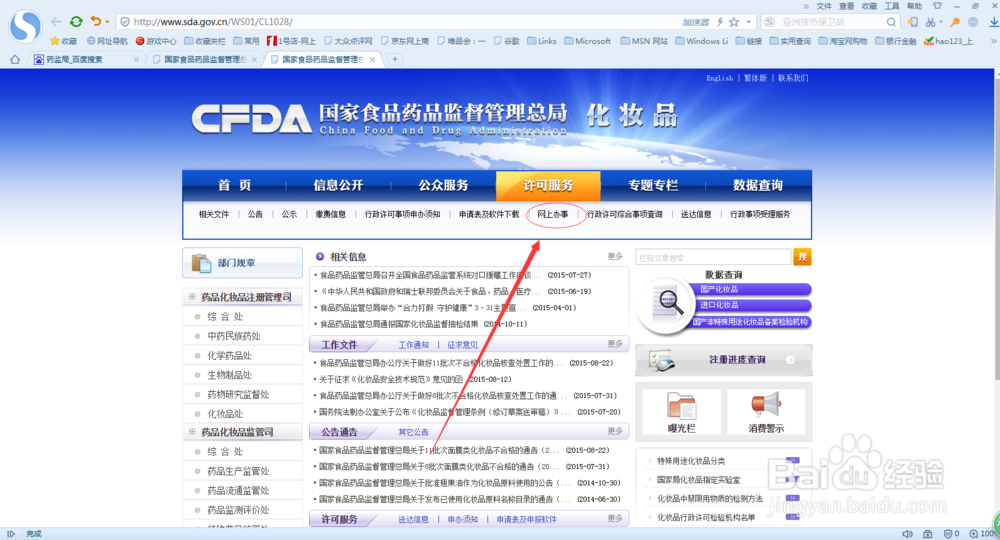This screenshot has width=1000, height=540.
Task: Refresh the page with the green reload icon
Action: tap(76, 22)
